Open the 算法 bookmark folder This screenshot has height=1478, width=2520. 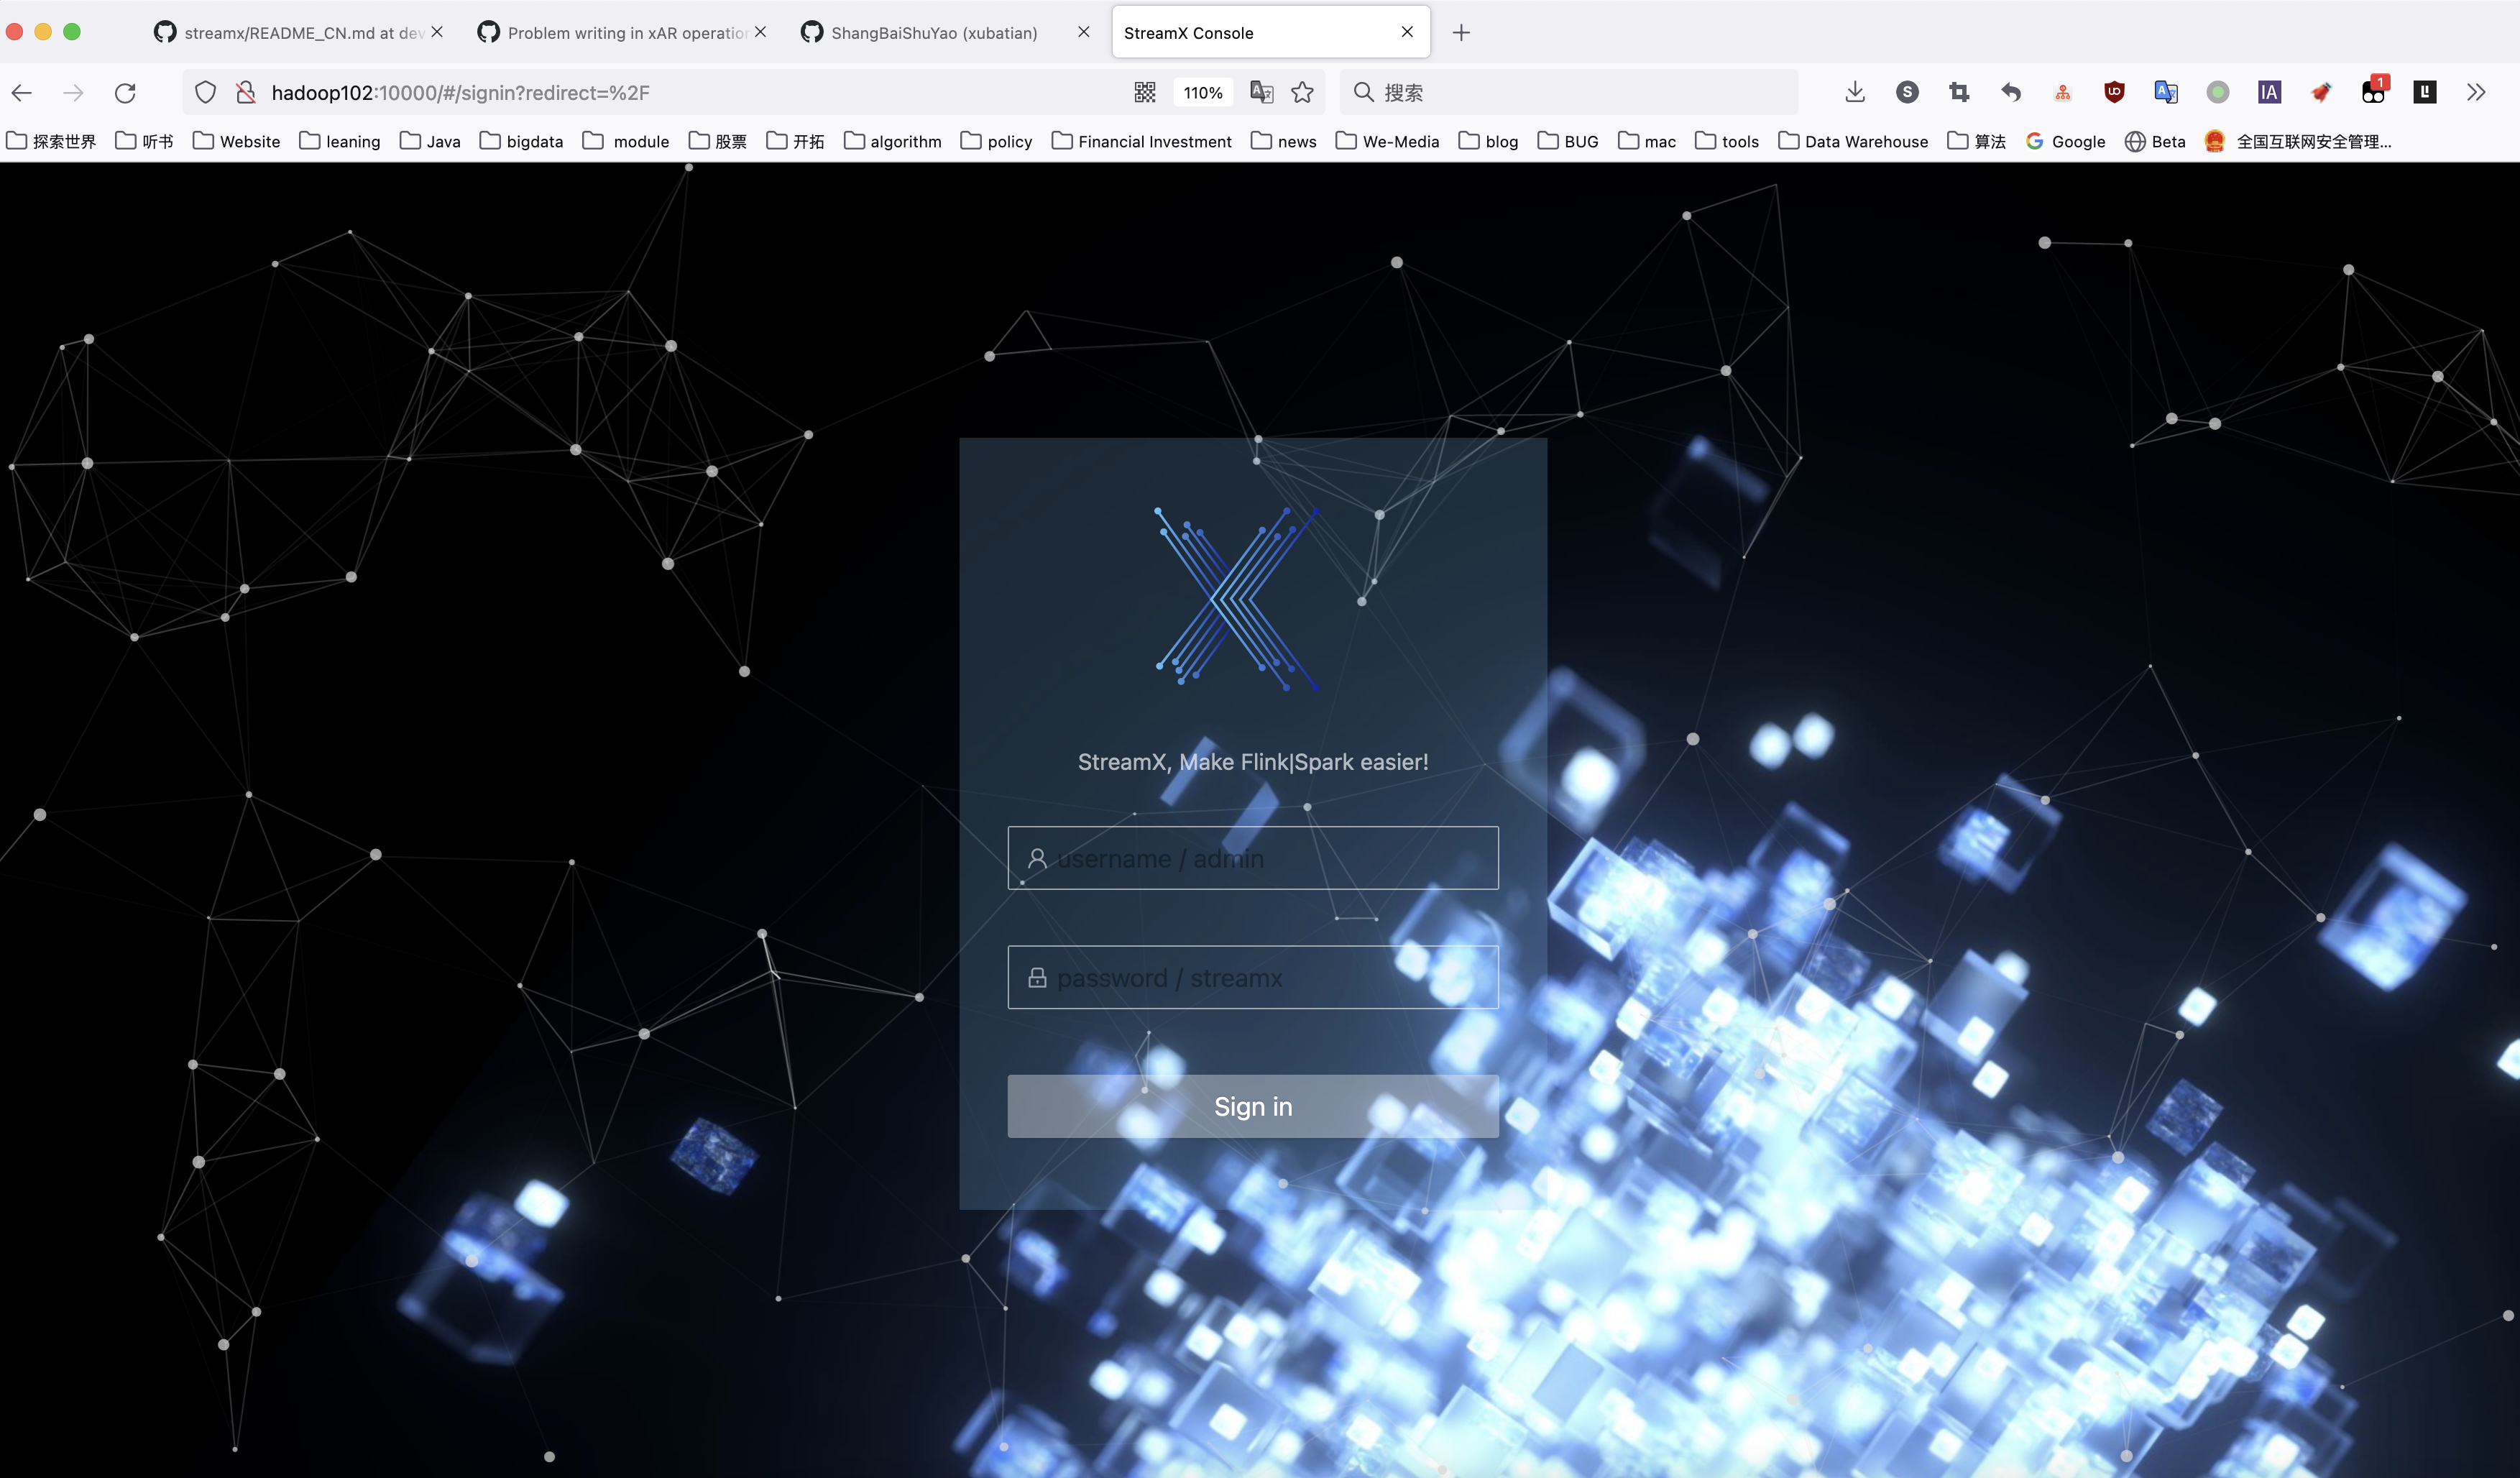point(1976,141)
